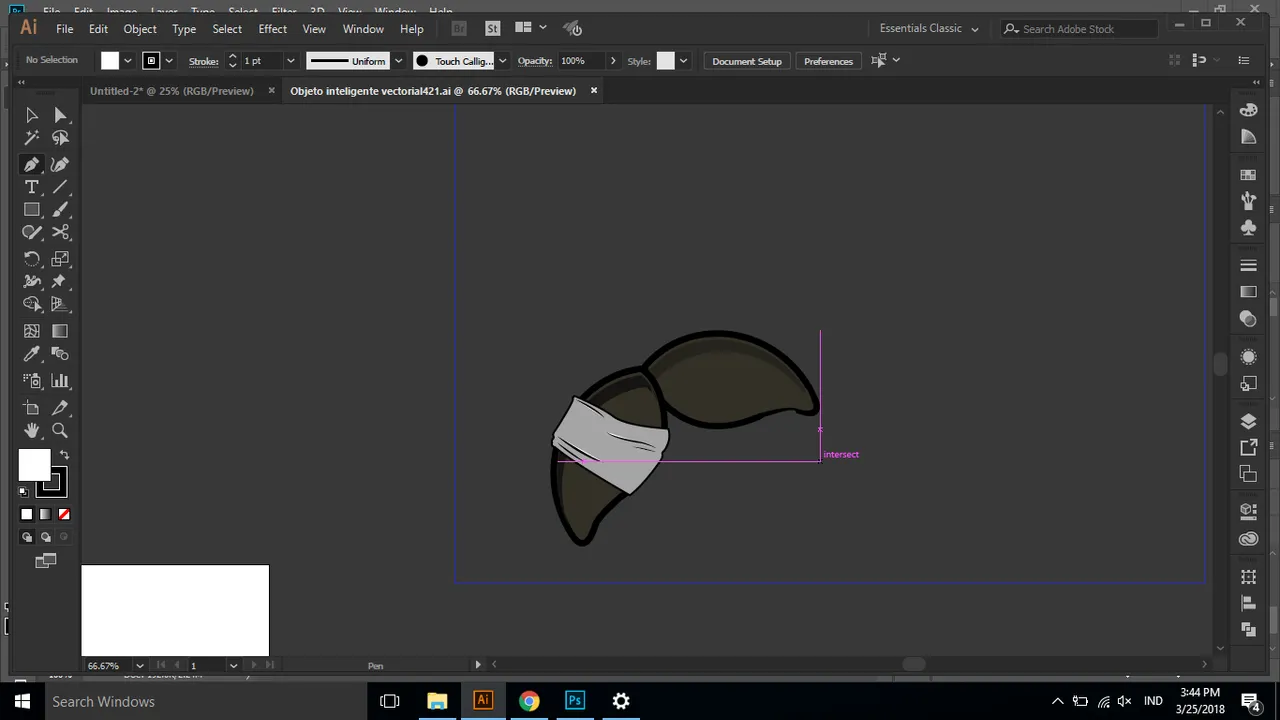
Task: Click Document Setup button
Action: click(x=747, y=61)
